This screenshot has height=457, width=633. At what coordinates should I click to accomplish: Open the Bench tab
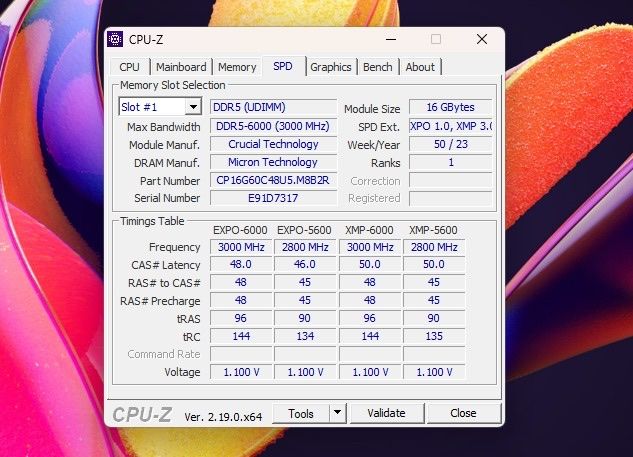click(377, 67)
